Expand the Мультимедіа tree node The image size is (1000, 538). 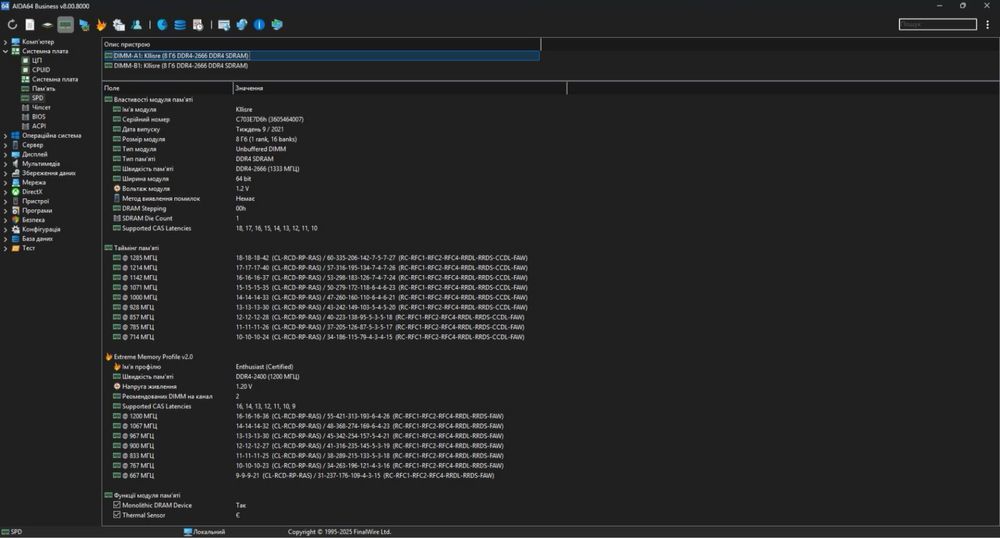pyautogui.click(x=6, y=164)
